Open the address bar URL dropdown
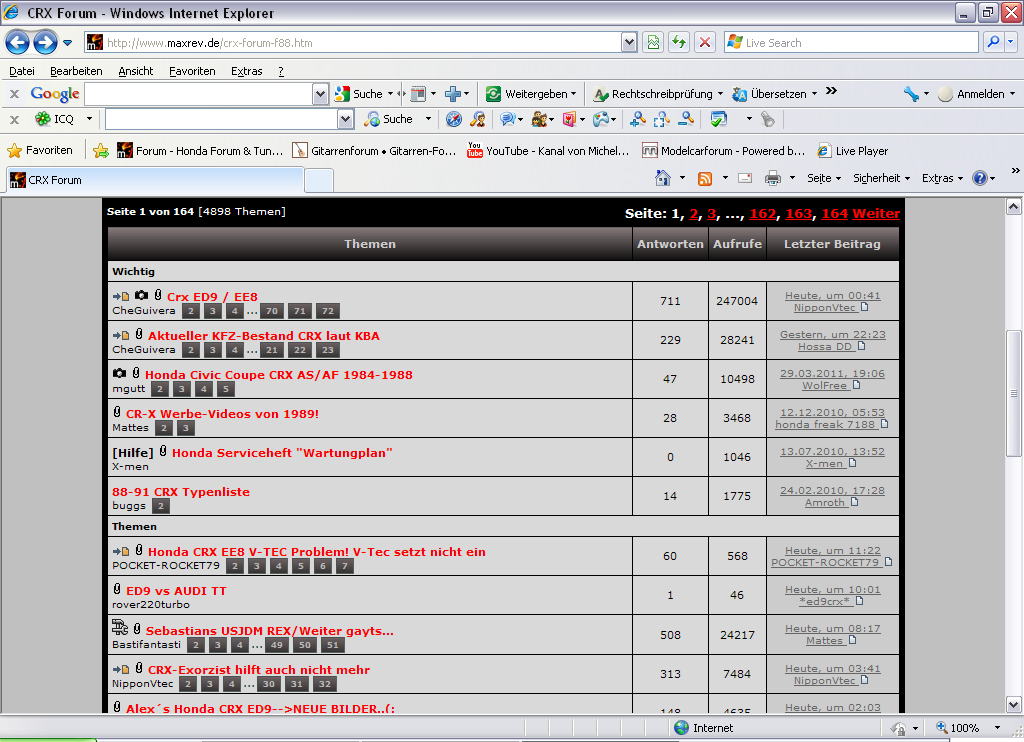Screen dimensions: 1024x742 pyautogui.click(x=628, y=42)
